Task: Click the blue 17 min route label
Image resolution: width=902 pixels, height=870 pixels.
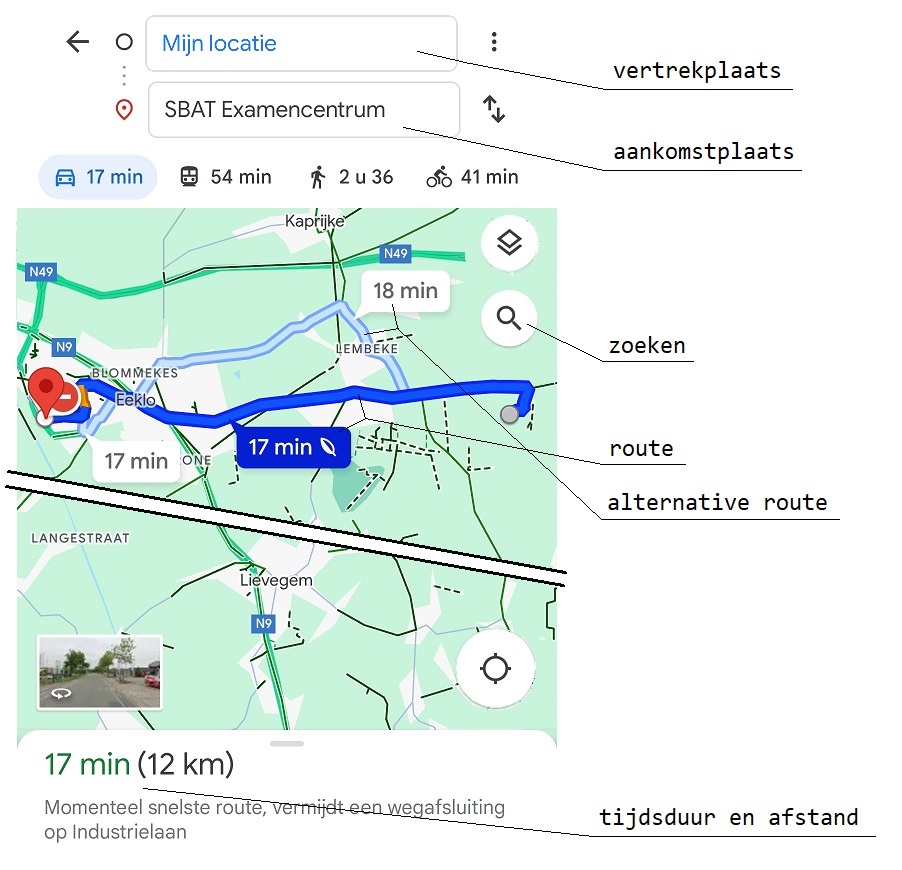Action: 292,447
